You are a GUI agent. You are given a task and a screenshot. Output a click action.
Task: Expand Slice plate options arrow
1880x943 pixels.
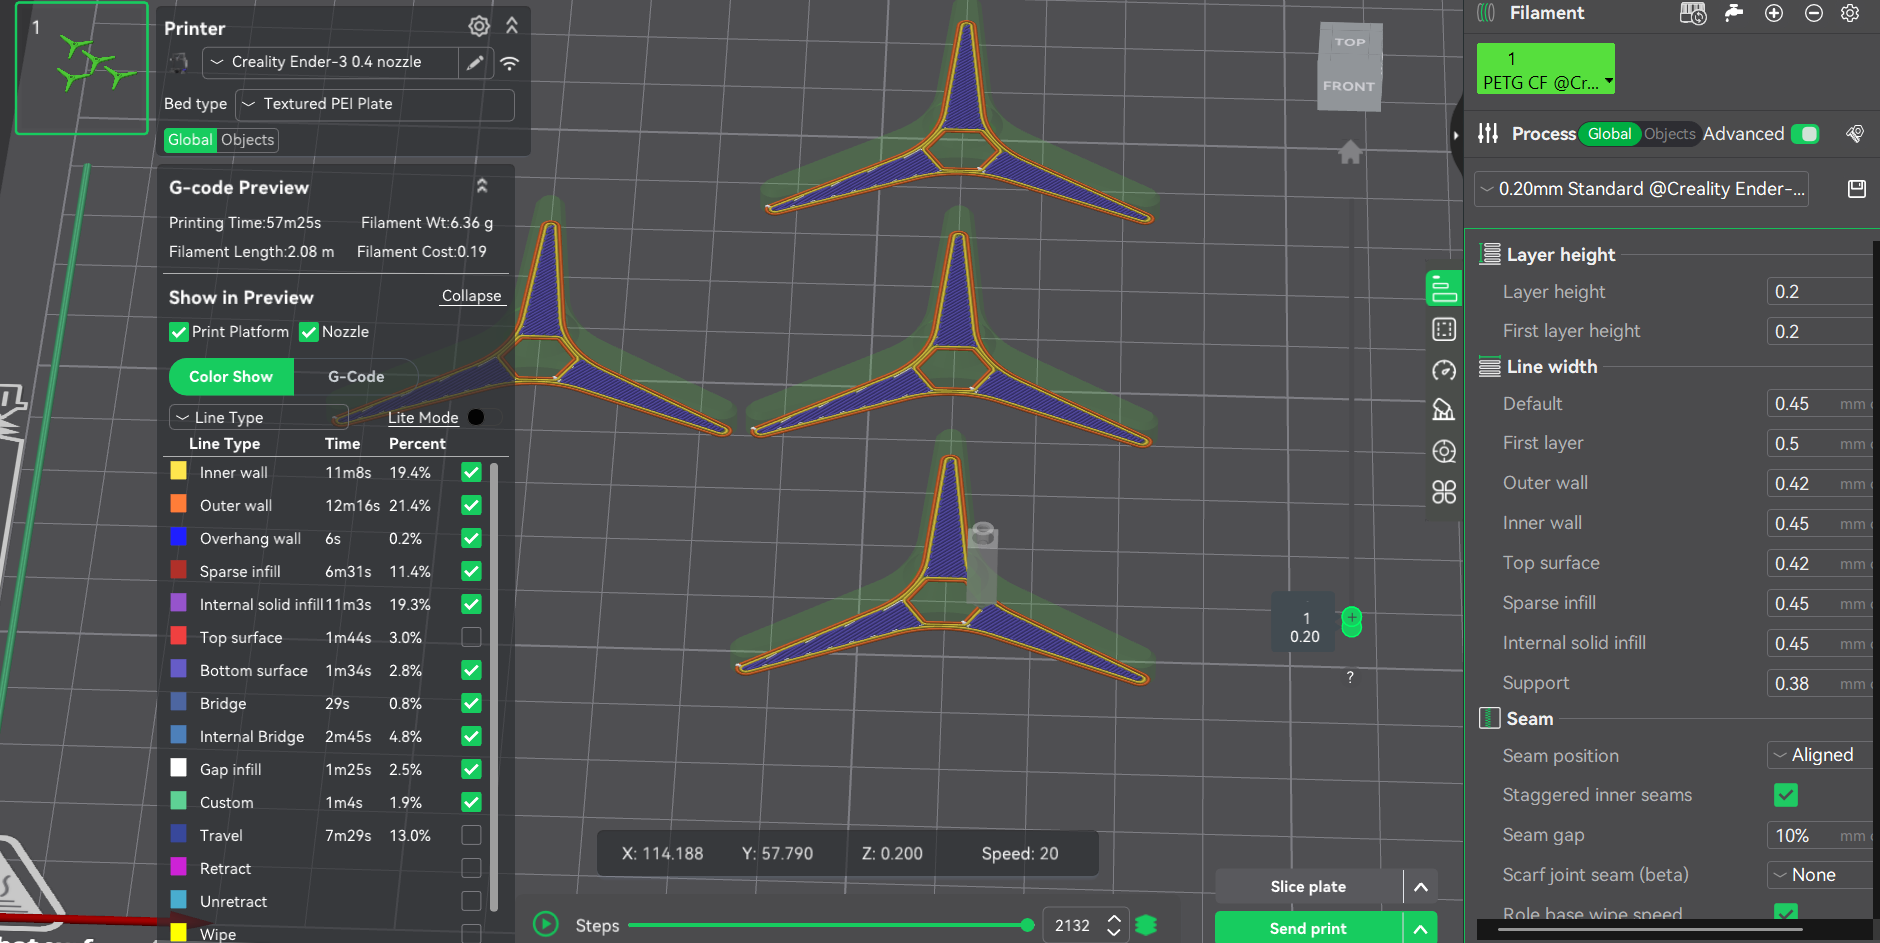click(1420, 887)
